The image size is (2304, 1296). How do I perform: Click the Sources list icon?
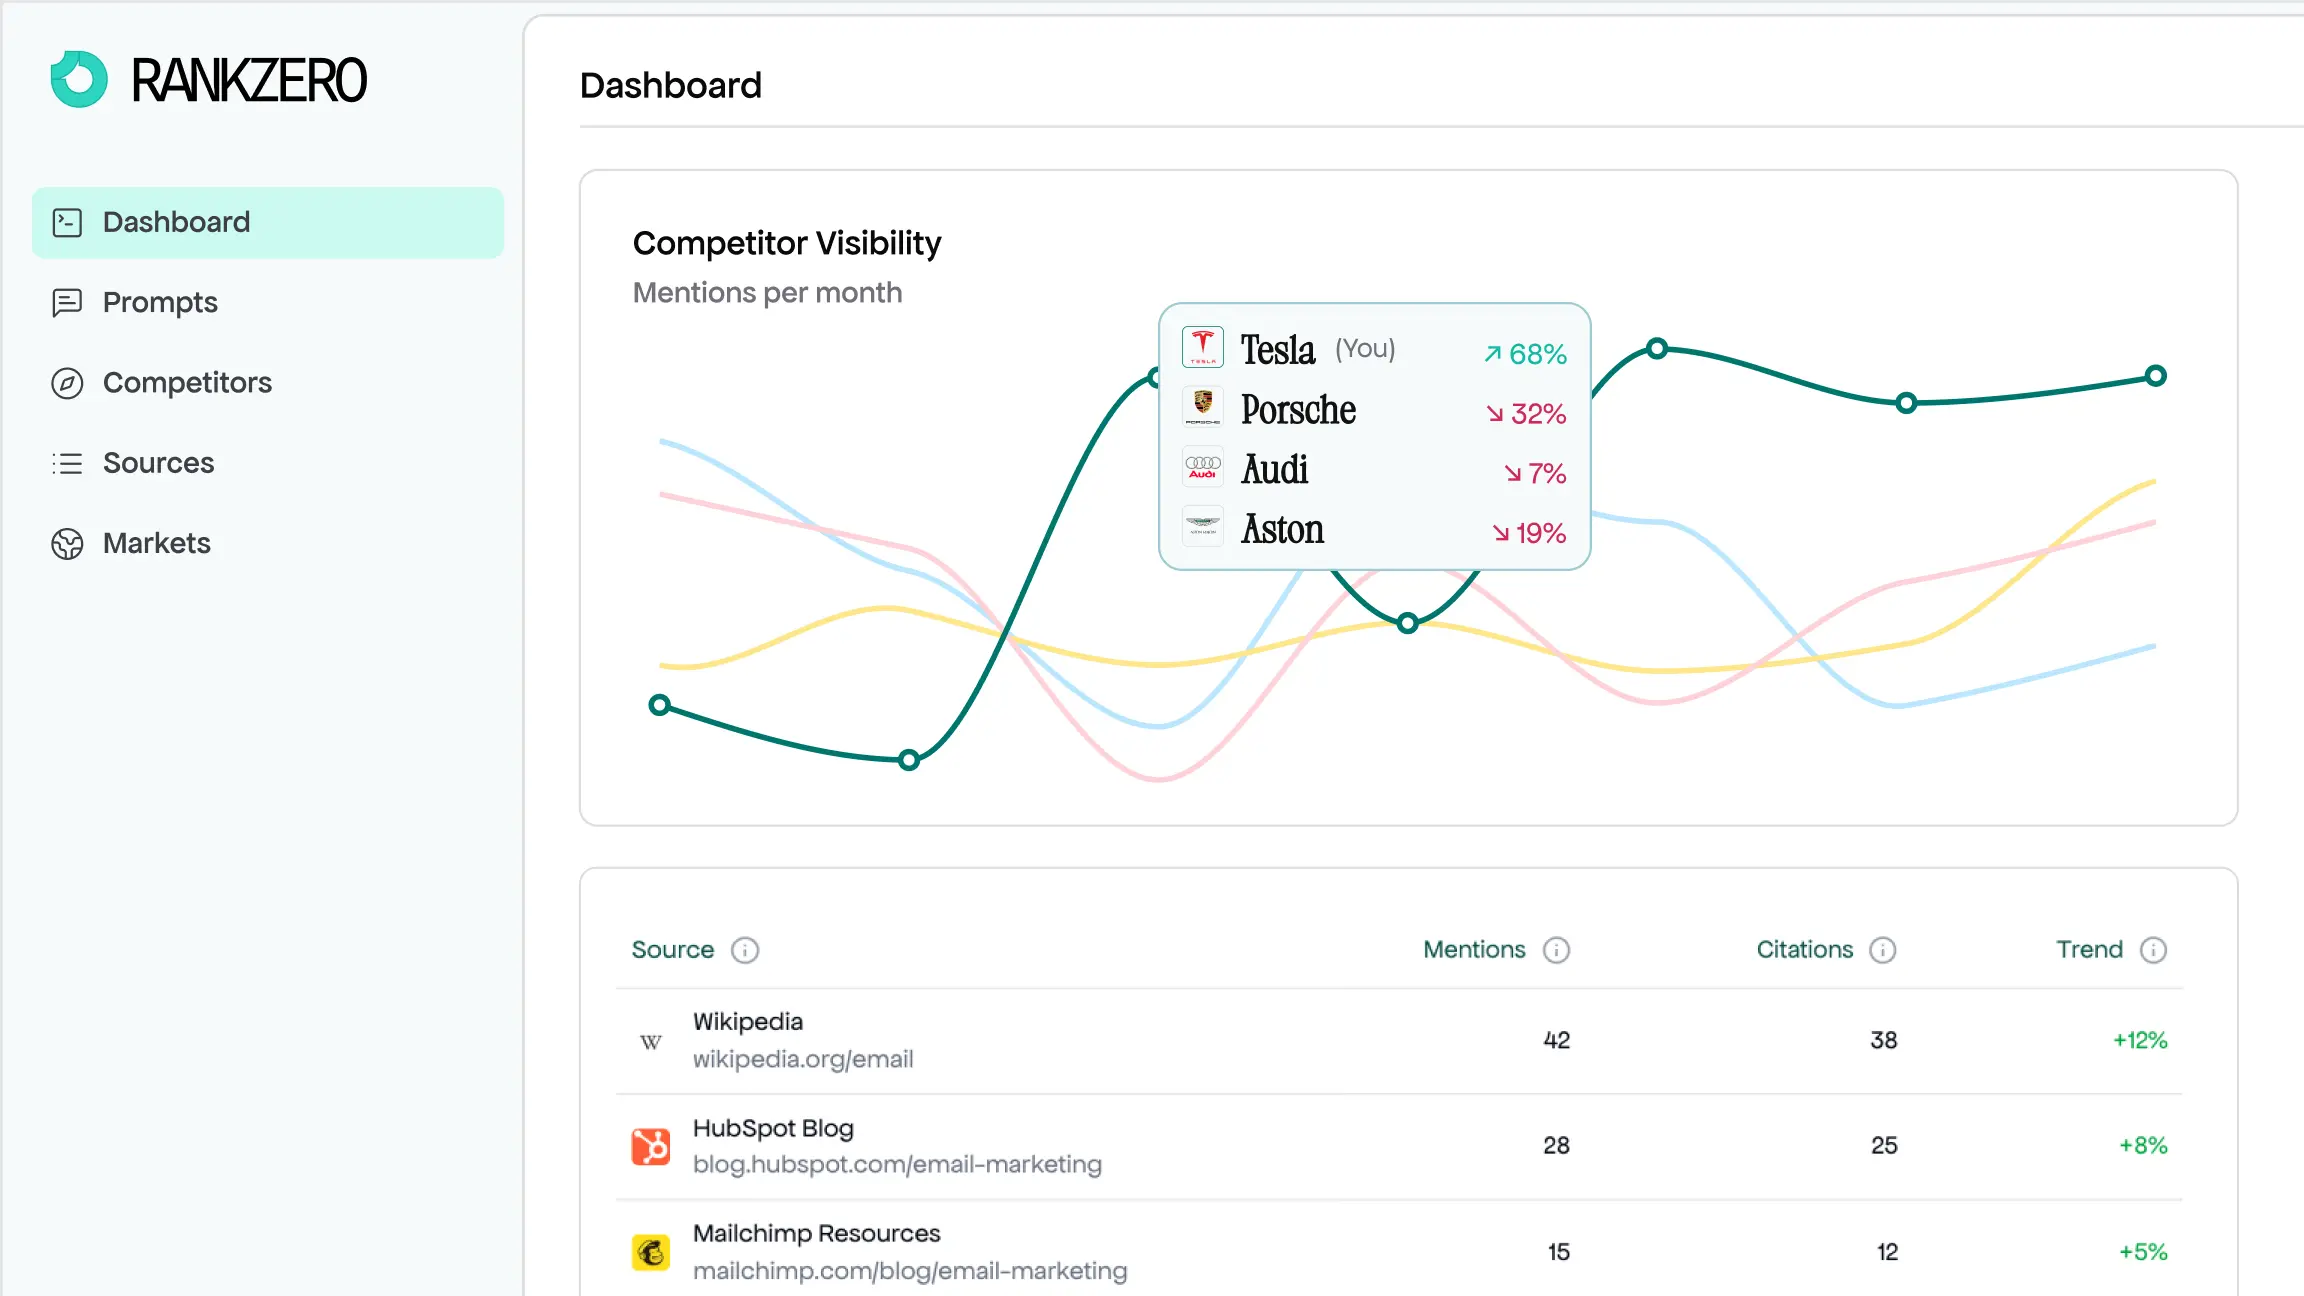click(x=67, y=463)
